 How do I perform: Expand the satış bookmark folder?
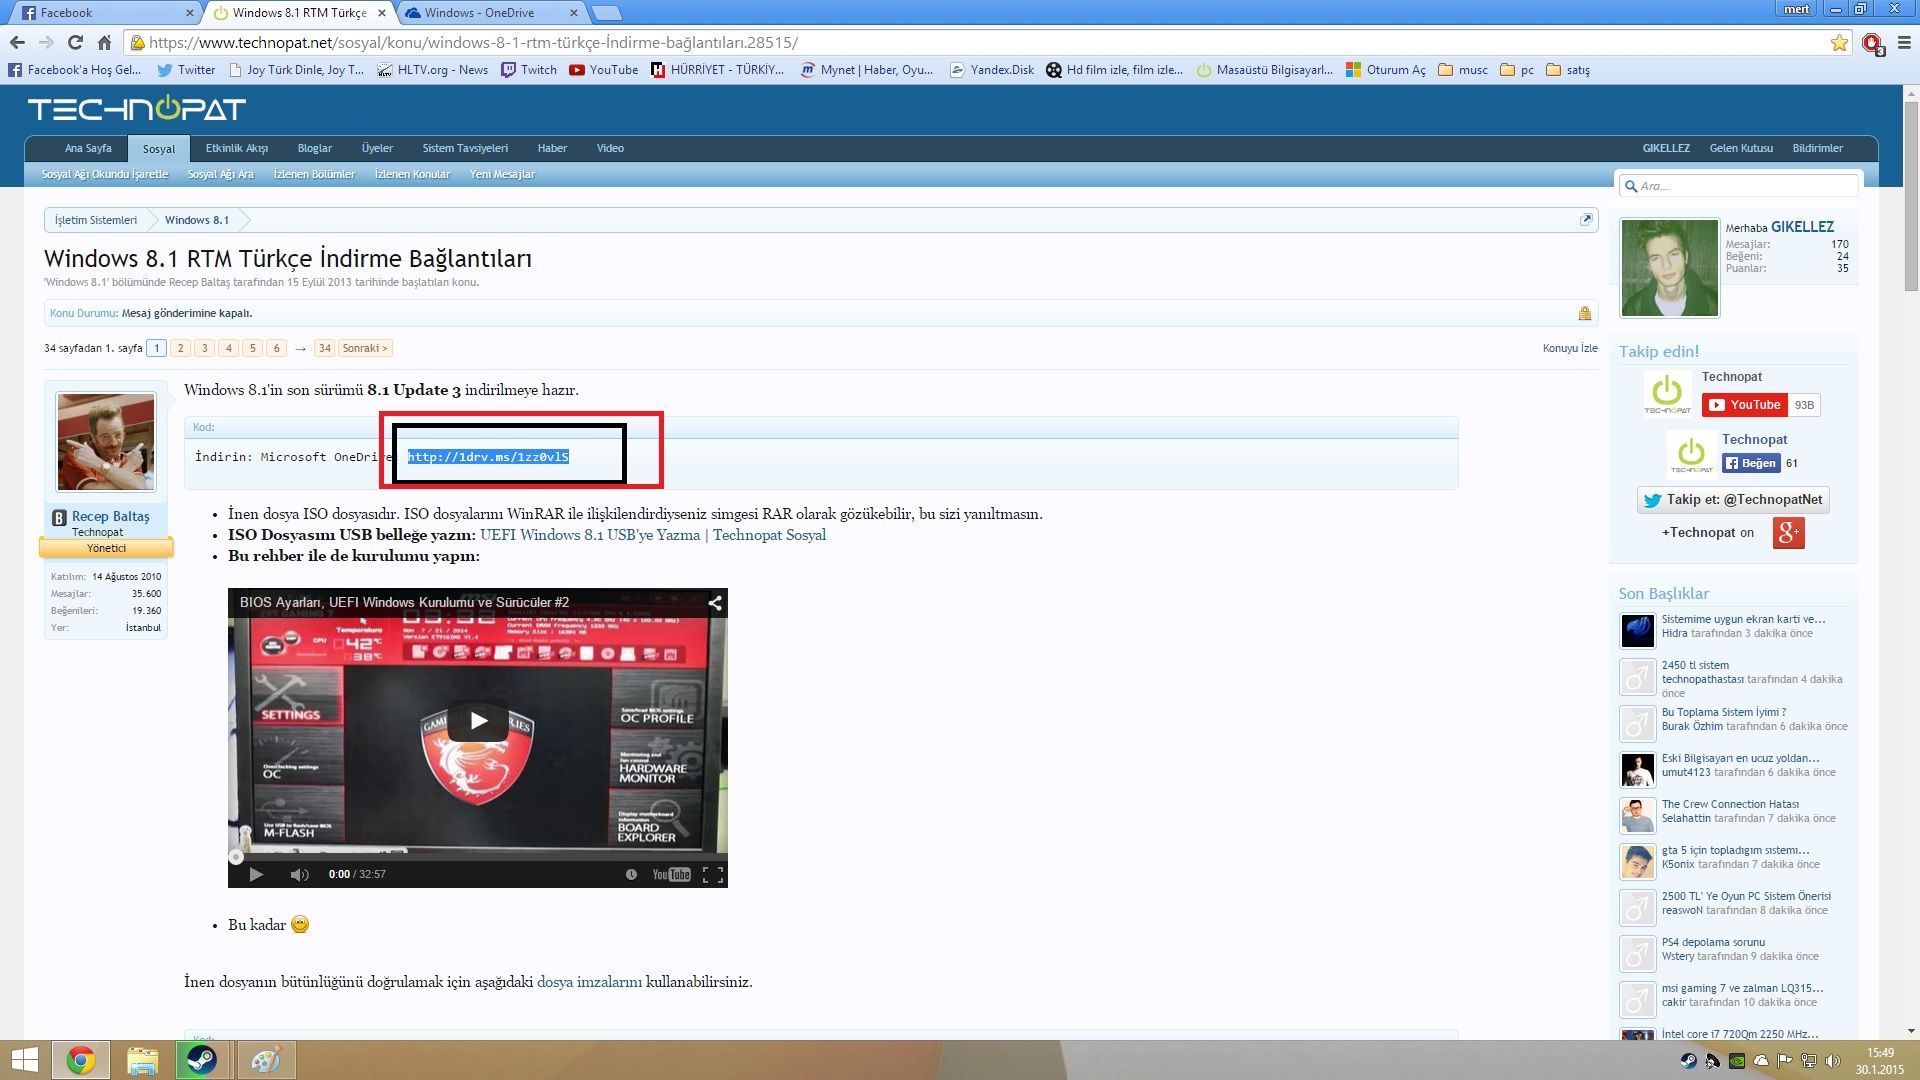1567,70
